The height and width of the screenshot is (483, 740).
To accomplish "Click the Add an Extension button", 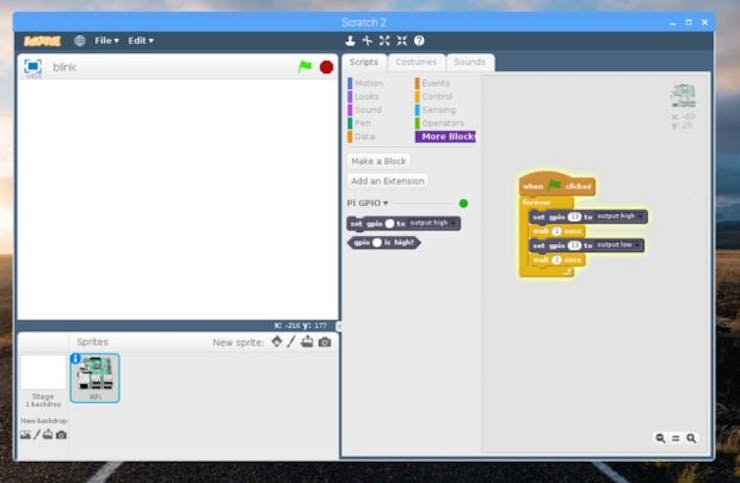I will [387, 181].
